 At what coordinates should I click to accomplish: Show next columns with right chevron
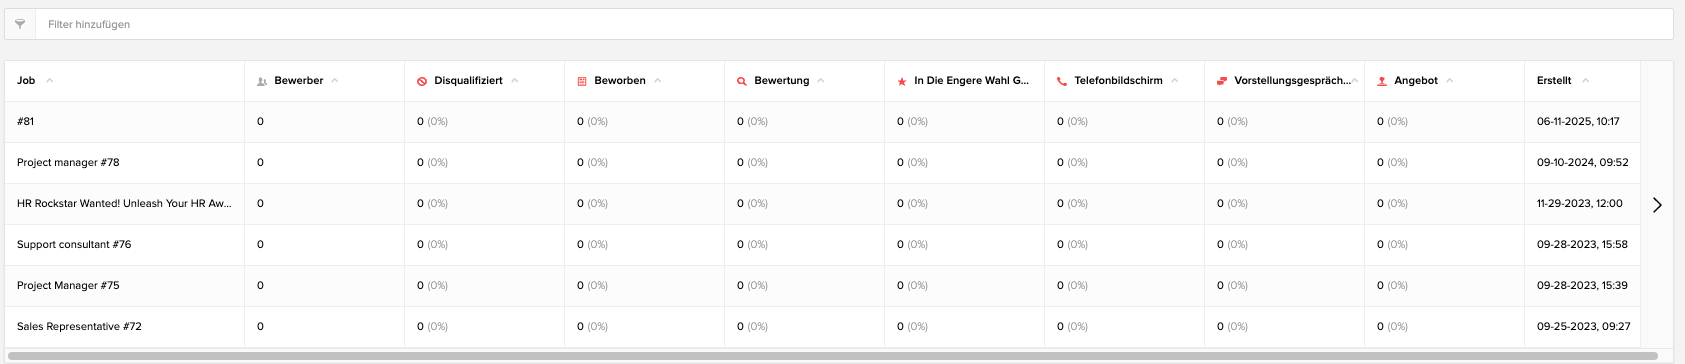[1657, 204]
